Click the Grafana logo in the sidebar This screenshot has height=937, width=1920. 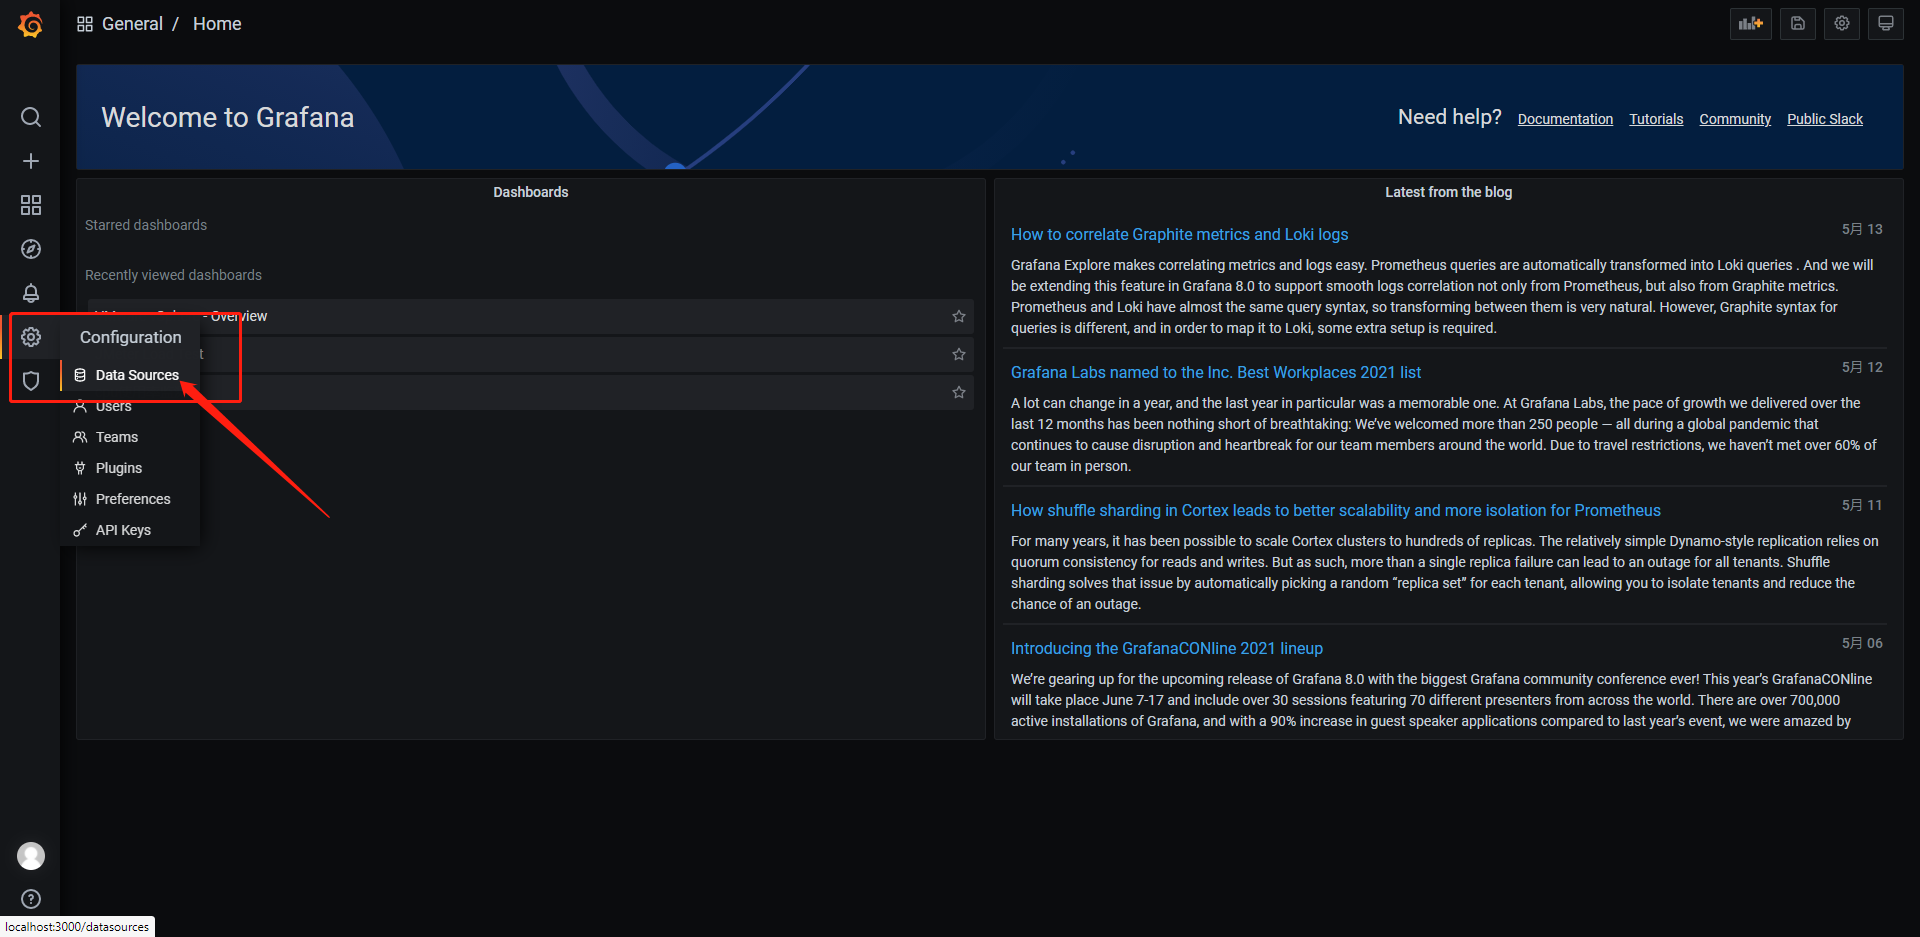click(x=31, y=24)
